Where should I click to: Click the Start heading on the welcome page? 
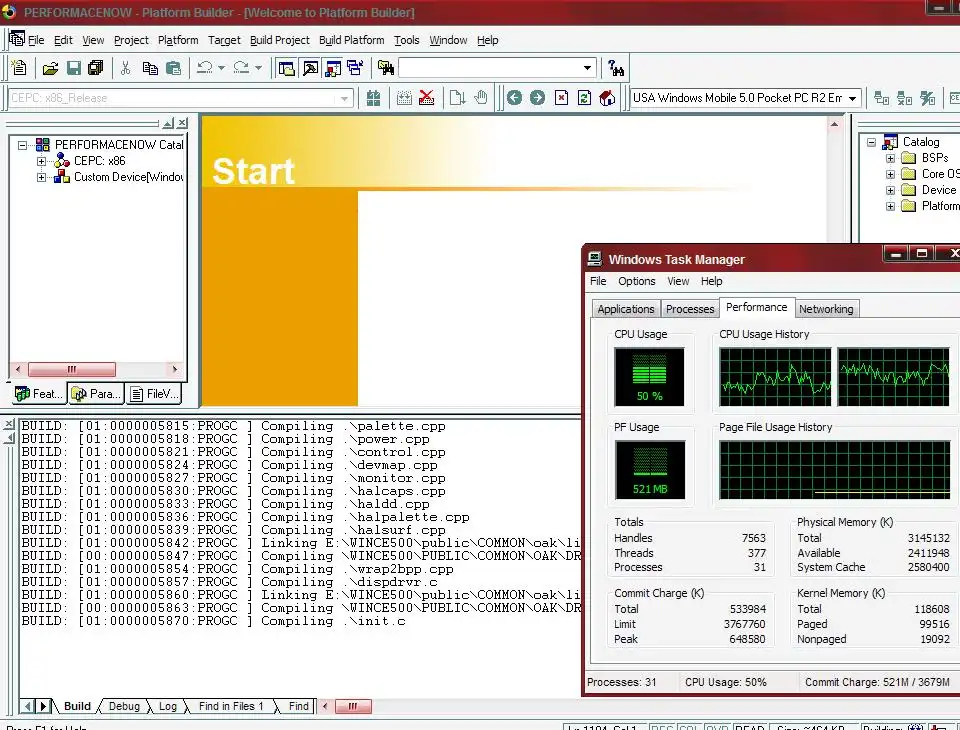253,171
